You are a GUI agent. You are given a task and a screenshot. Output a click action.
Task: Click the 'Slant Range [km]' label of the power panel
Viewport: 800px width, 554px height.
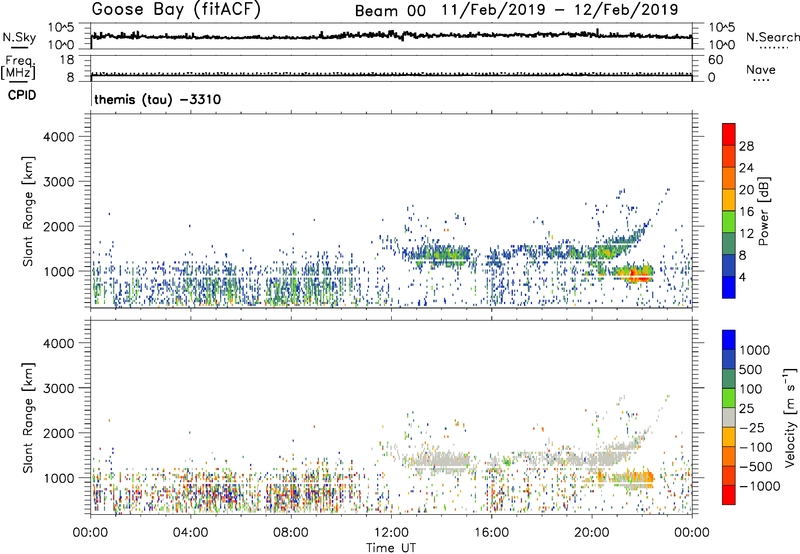[x=28, y=211]
